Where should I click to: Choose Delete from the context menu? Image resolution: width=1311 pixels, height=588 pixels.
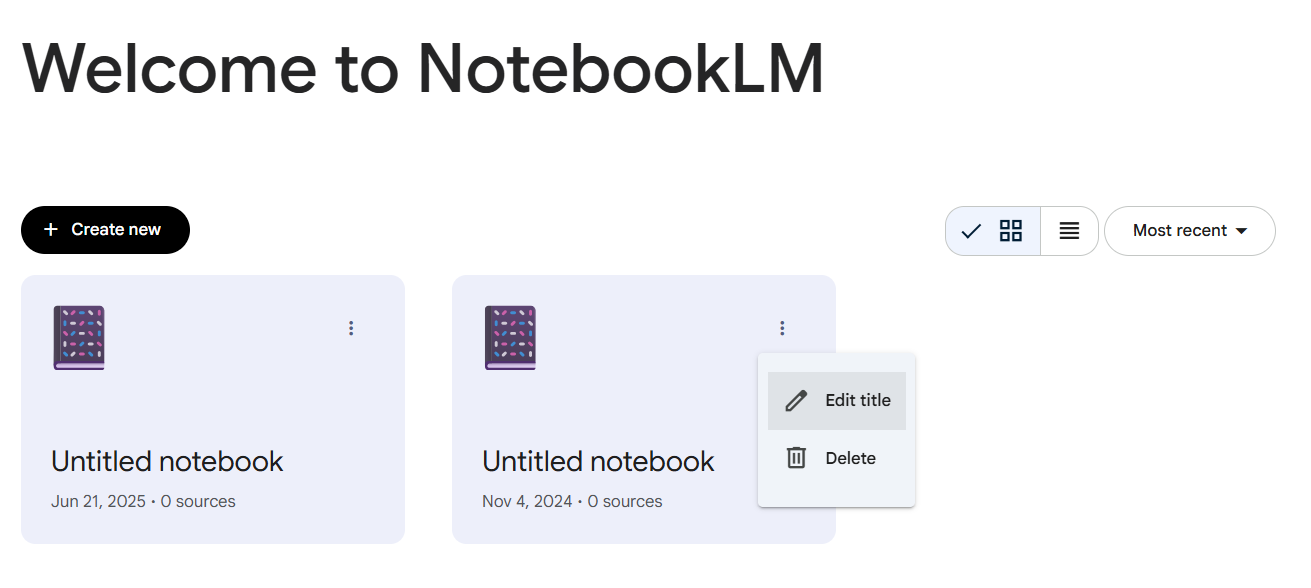pyautogui.click(x=850, y=458)
